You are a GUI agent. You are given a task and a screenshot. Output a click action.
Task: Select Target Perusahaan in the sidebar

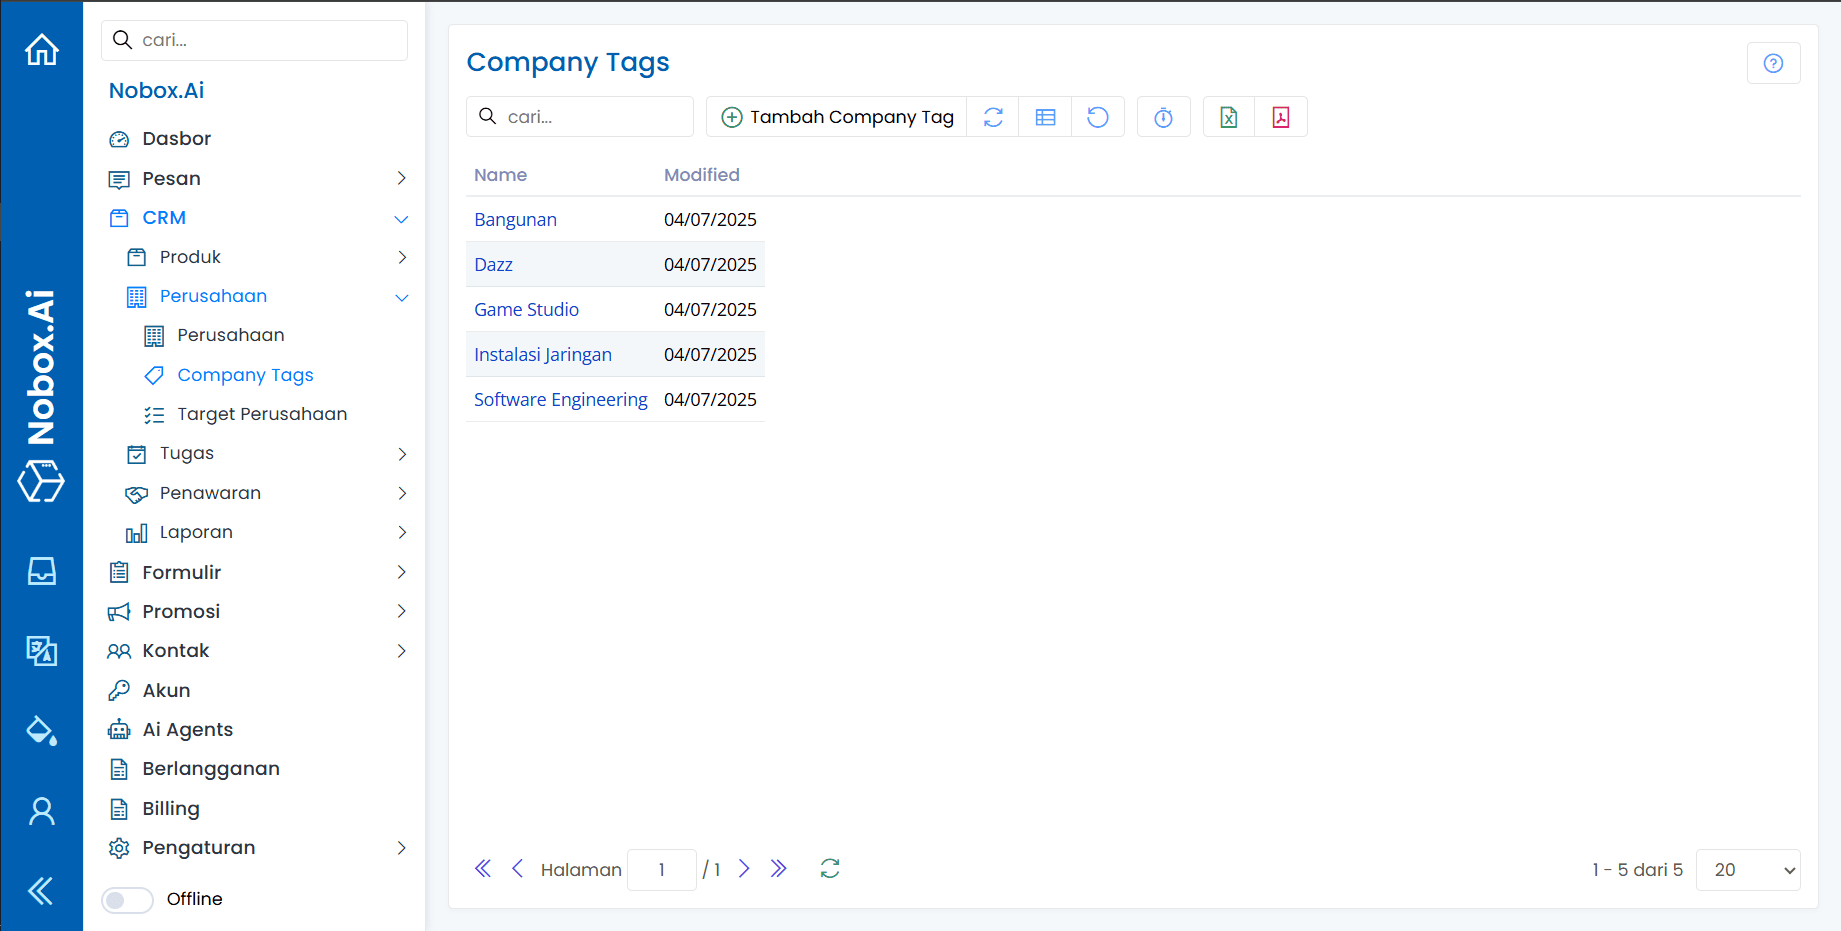(262, 413)
